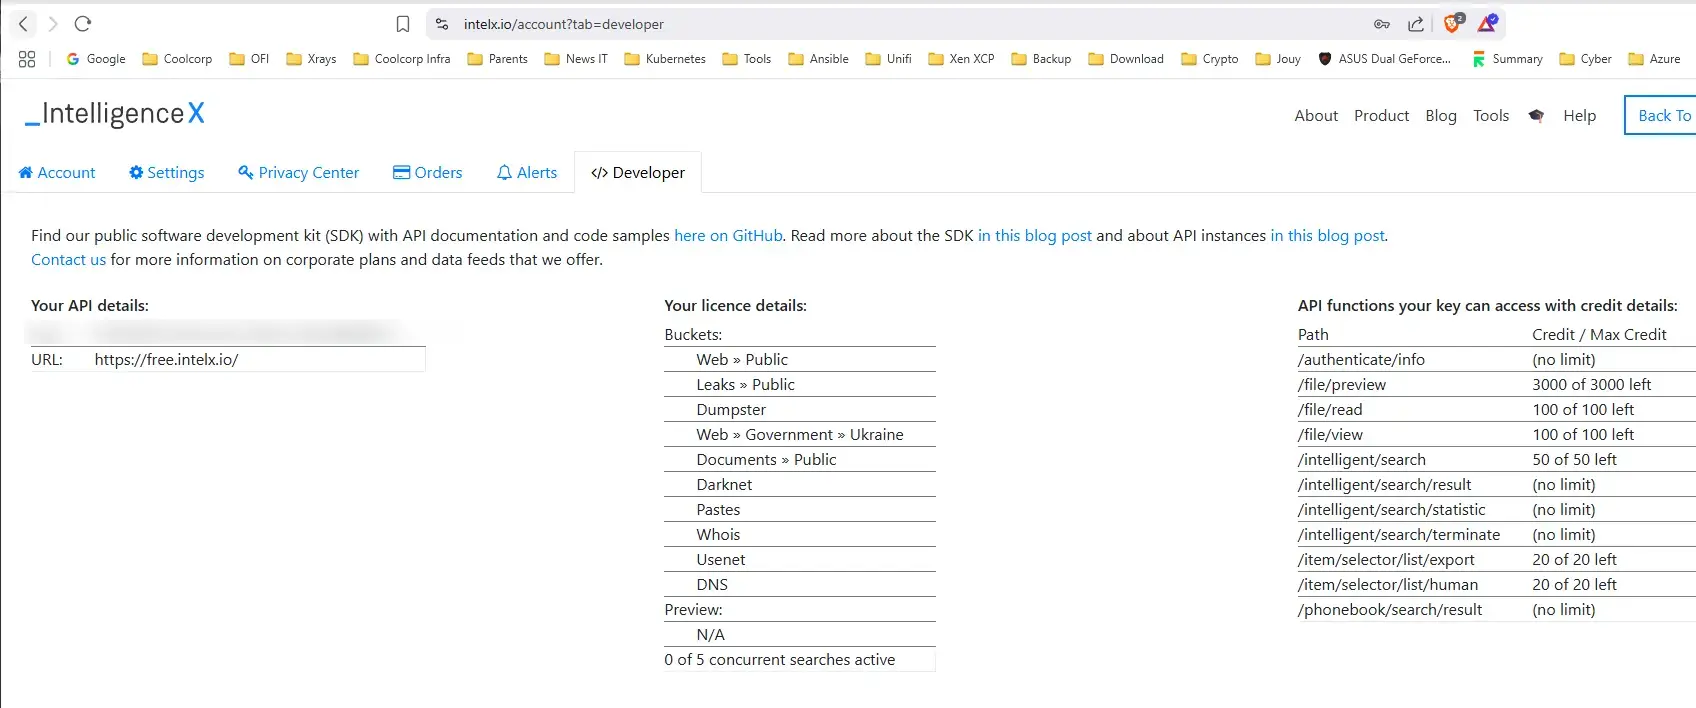
Task: Select the '3000 of 3000 left' credit value
Action: (1591, 385)
